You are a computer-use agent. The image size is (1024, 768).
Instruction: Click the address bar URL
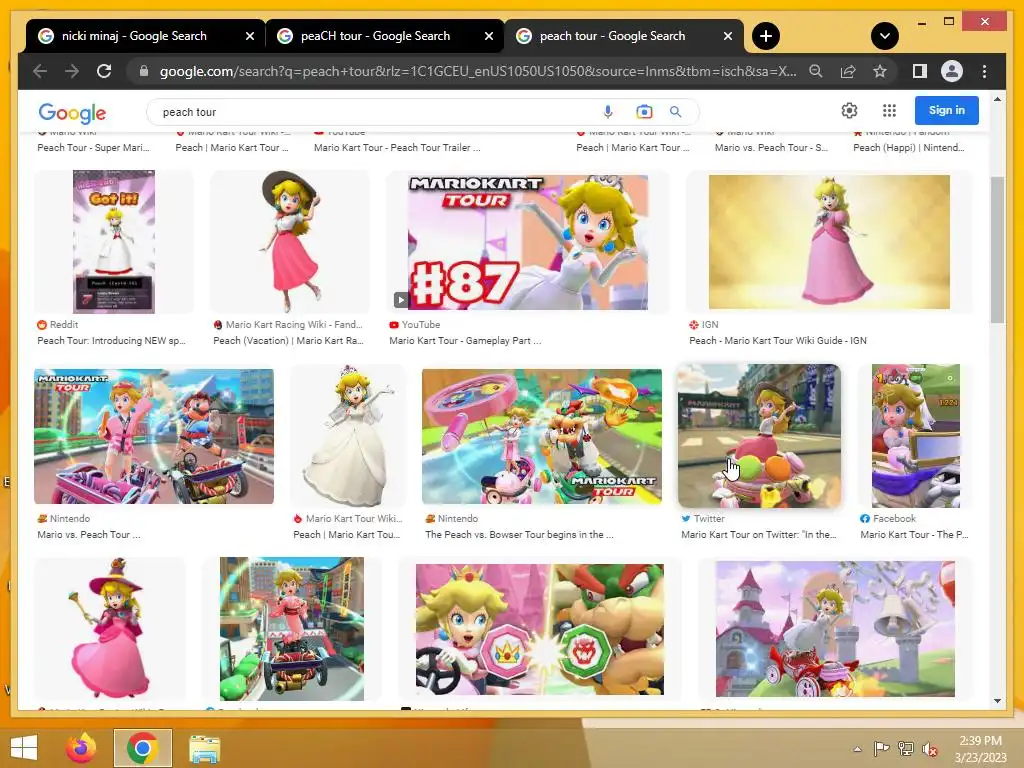pos(477,71)
